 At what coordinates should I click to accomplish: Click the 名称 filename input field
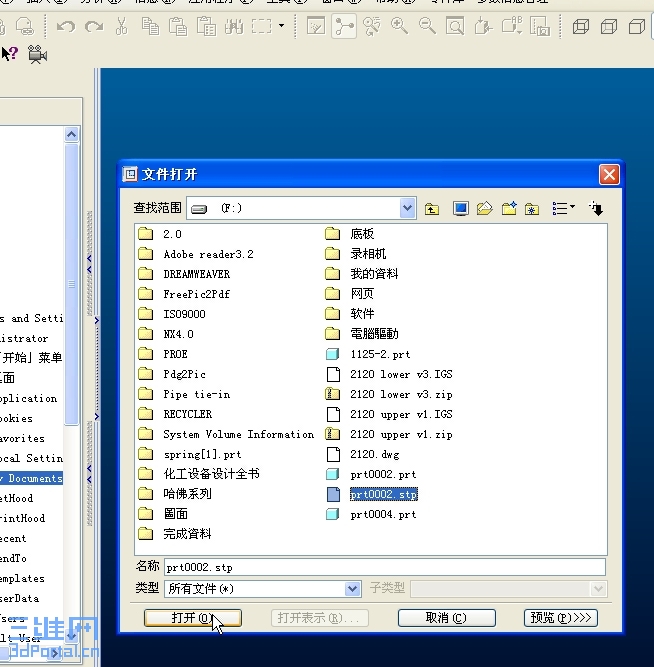(x=385, y=567)
